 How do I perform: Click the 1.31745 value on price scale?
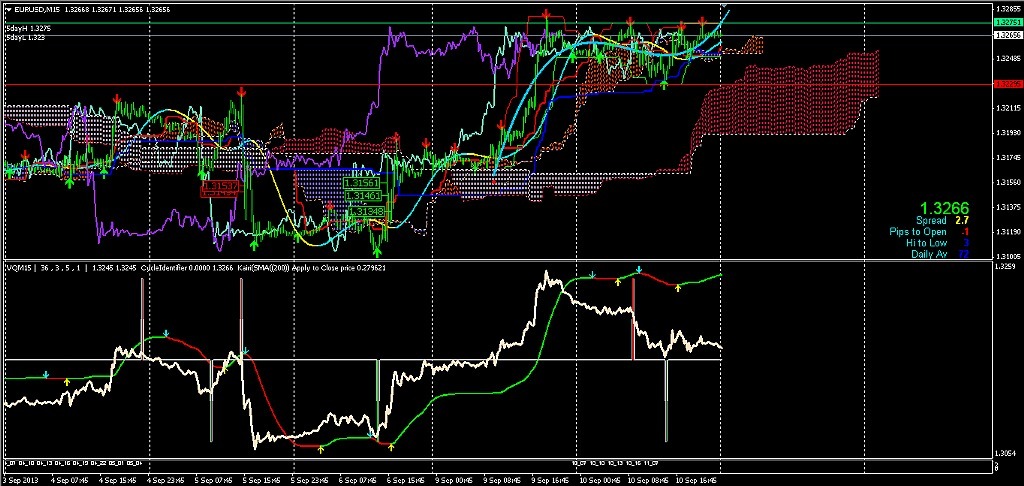tap(1007, 157)
